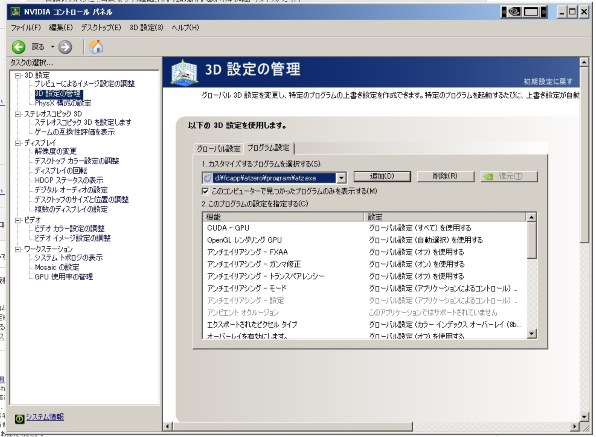Select the CUDA - GPU settings row
The width and height of the screenshot is (596, 437).
click(x=365, y=228)
